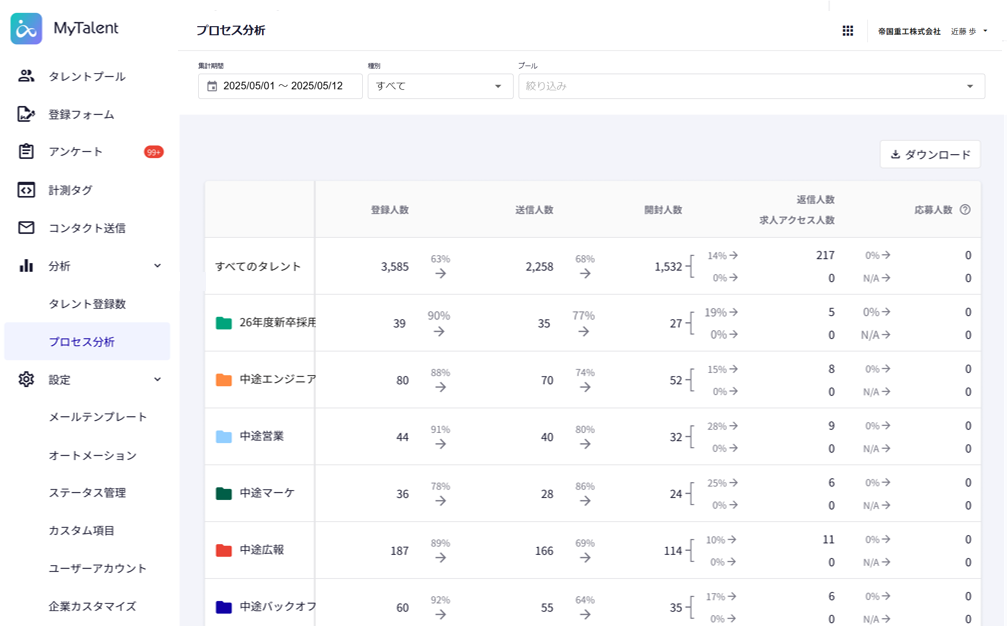Collapse the 分析 sidebar section
This screenshot has width=1008, height=626.
(157, 266)
